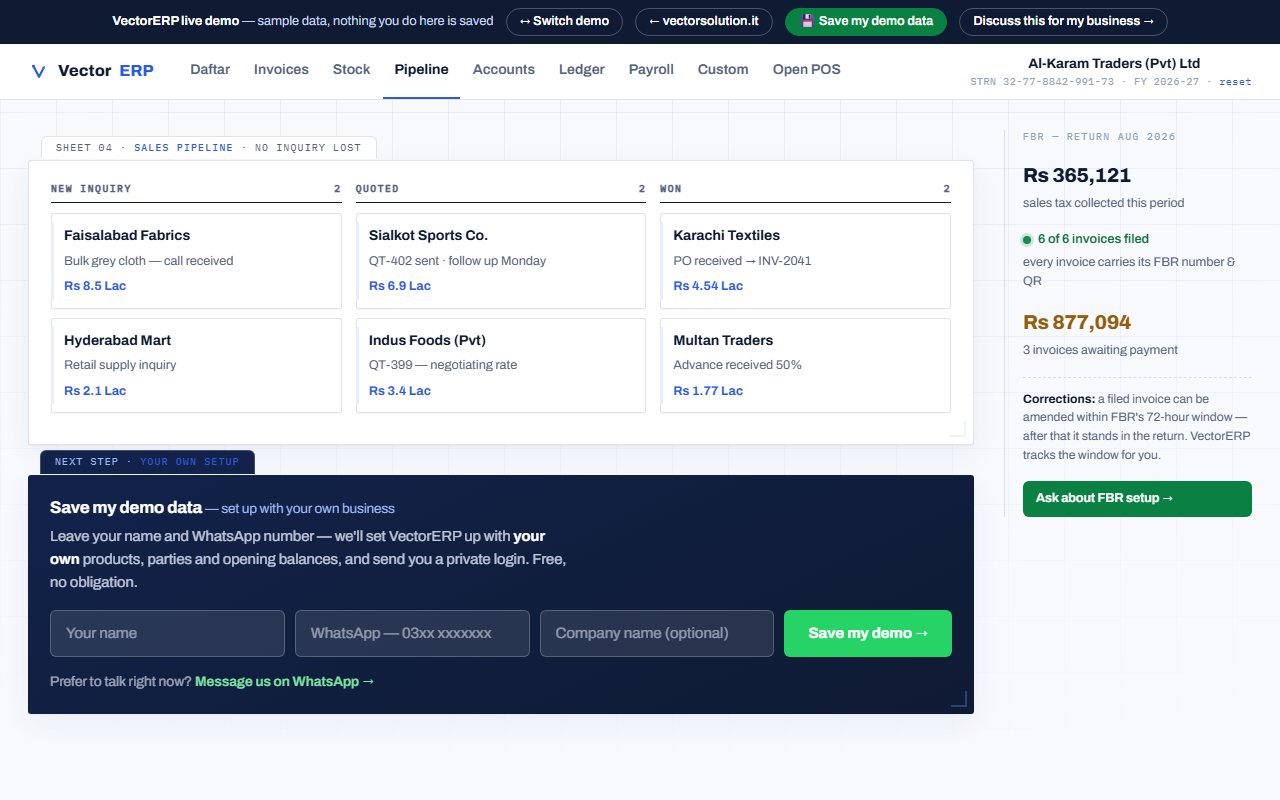Go to the Stock tab
Screen dimensions: 1280x800
click(352, 70)
